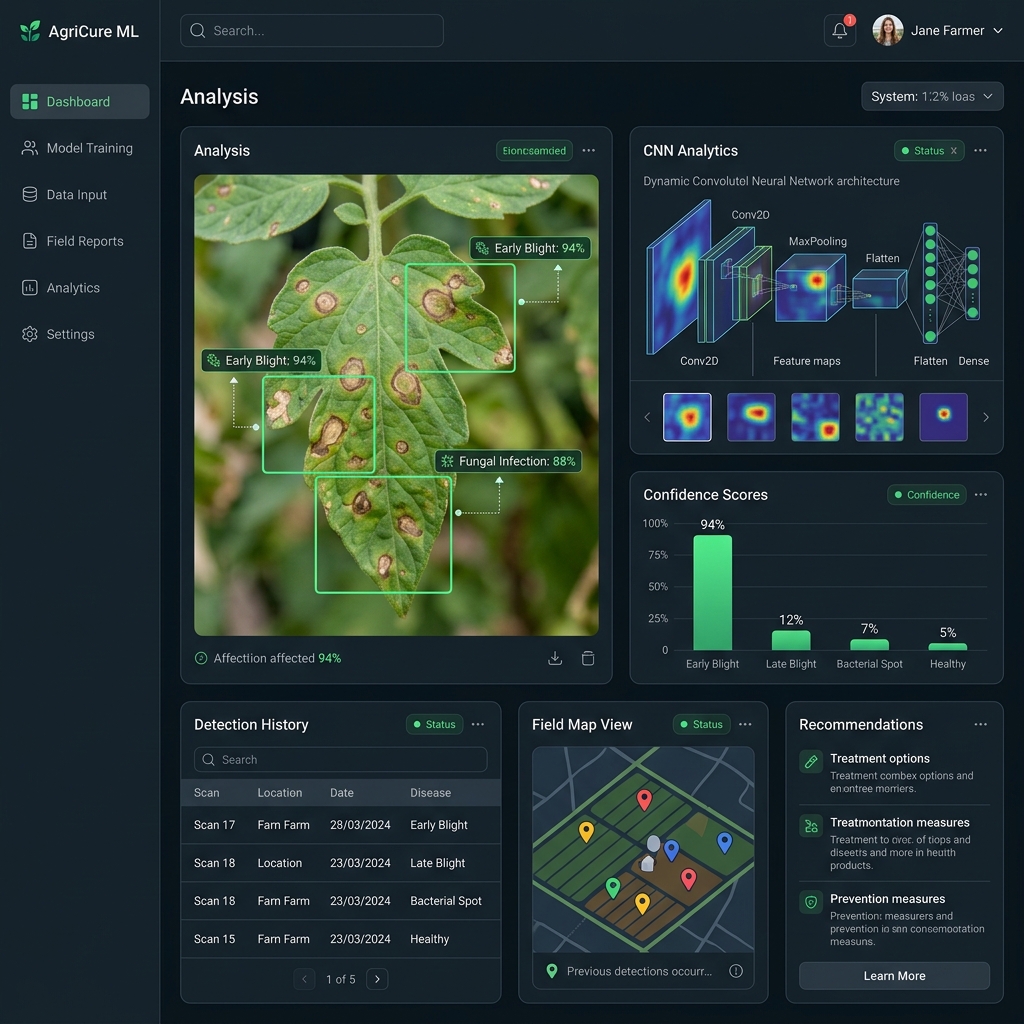Viewport: 1024px width, 1024px height.
Task: Click the rightmost blue map pin
Action: pos(724,842)
